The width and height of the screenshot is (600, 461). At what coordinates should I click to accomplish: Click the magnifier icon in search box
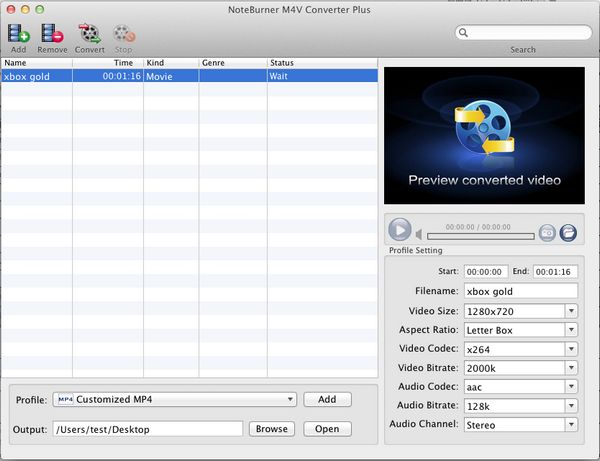pyautogui.click(x=463, y=33)
